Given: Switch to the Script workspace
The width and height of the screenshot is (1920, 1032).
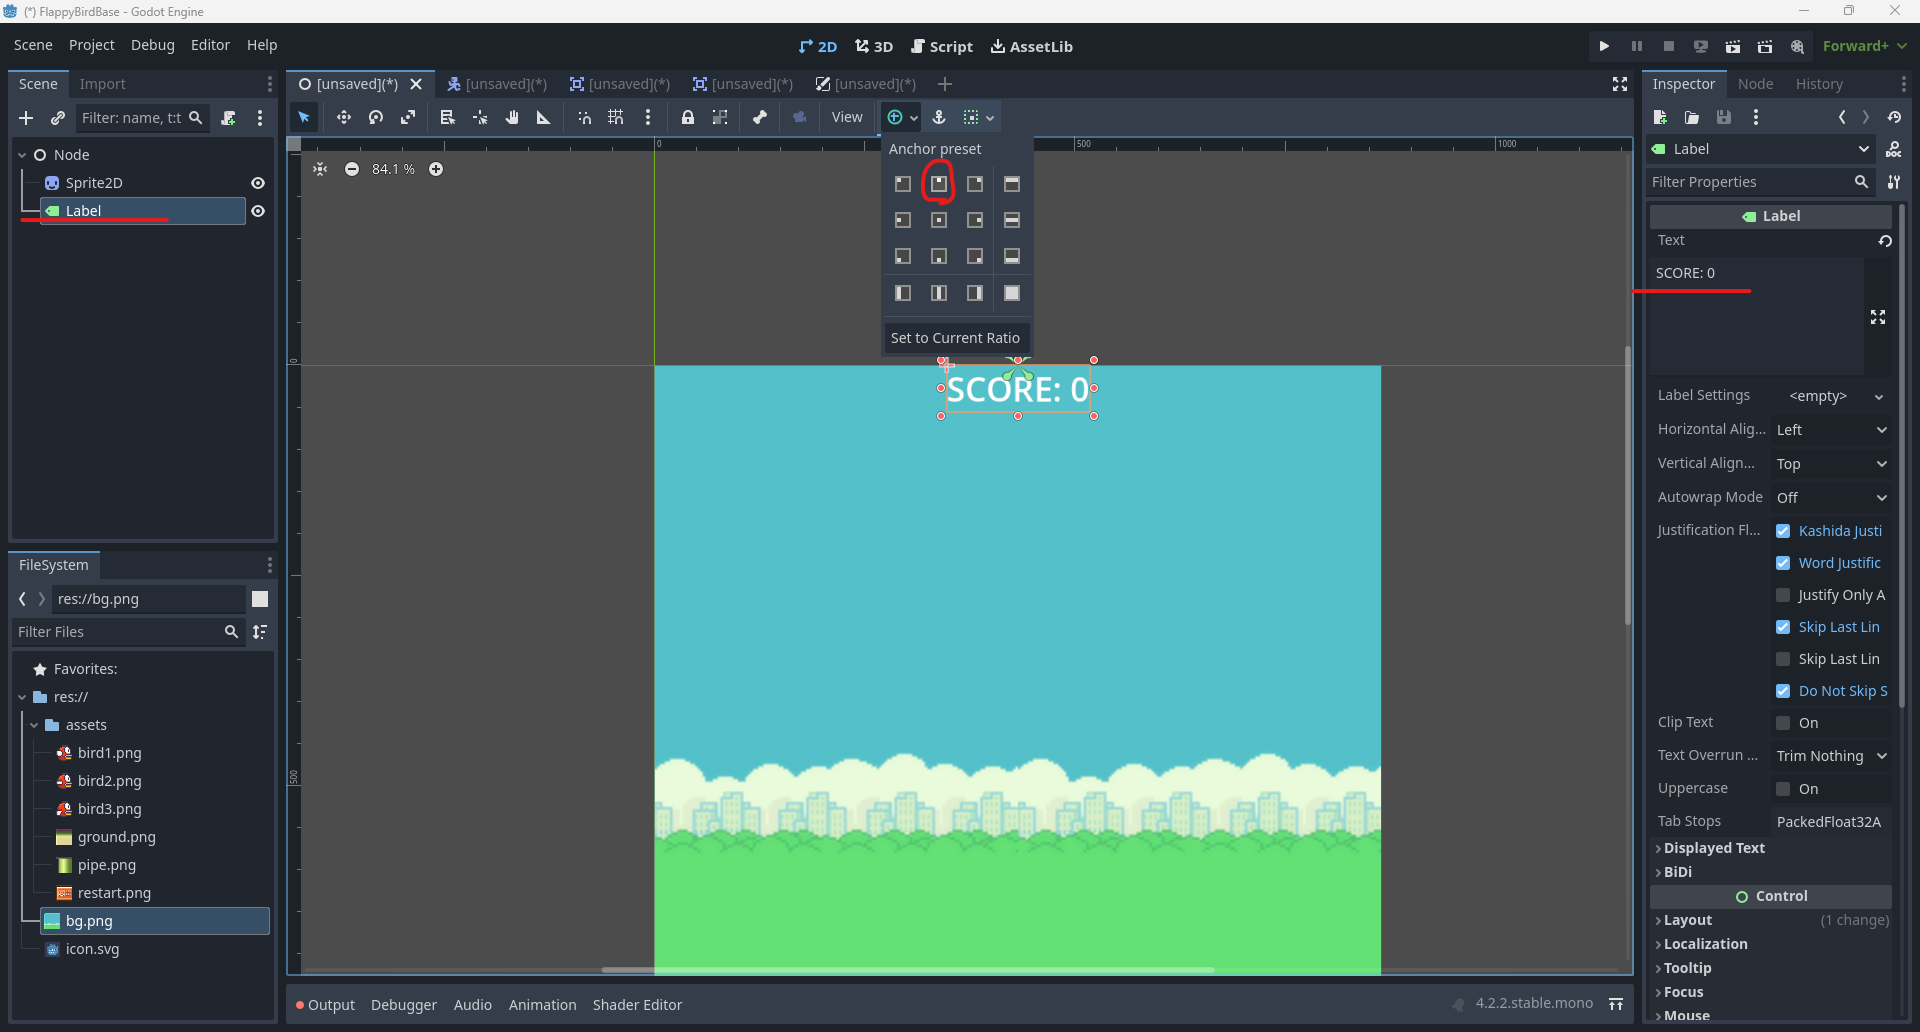Looking at the screenshot, I should (x=942, y=46).
